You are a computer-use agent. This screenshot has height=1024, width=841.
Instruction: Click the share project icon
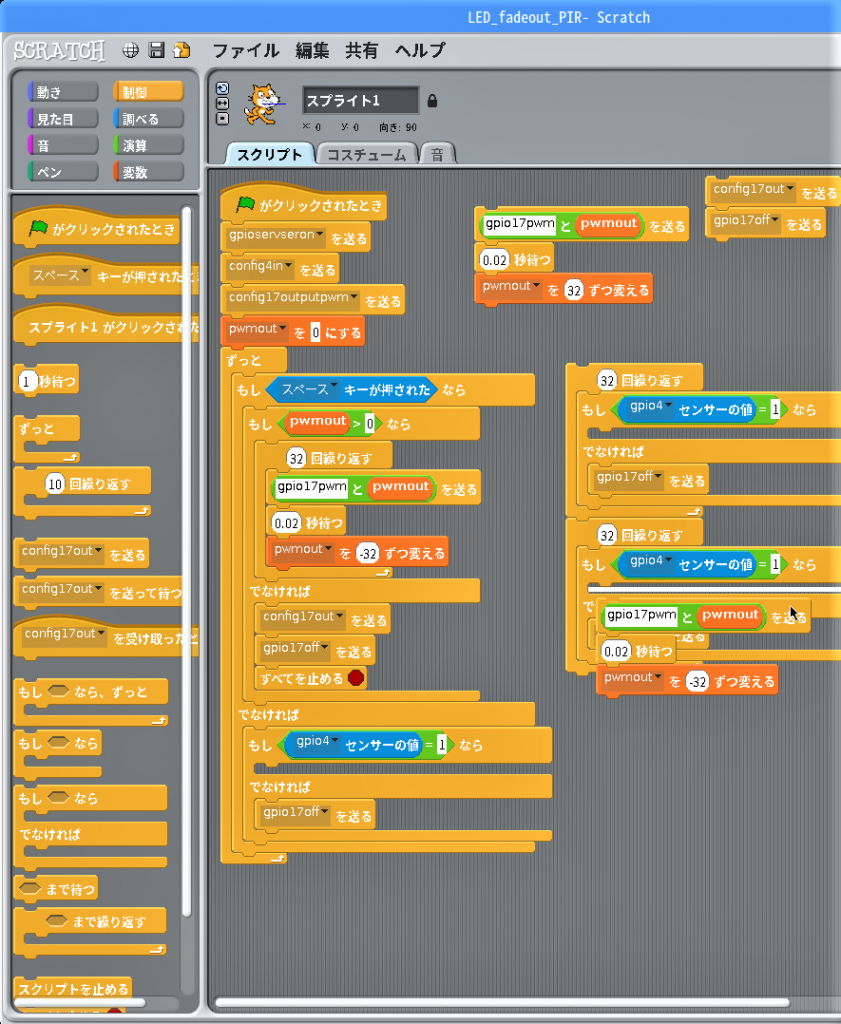tap(181, 50)
